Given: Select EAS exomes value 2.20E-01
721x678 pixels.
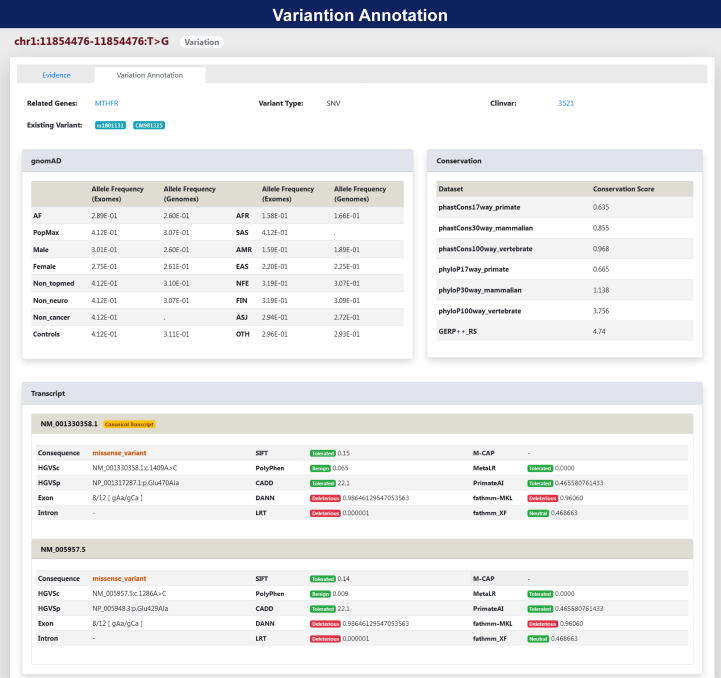Looking at the screenshot, I should [x=275, y=267].
